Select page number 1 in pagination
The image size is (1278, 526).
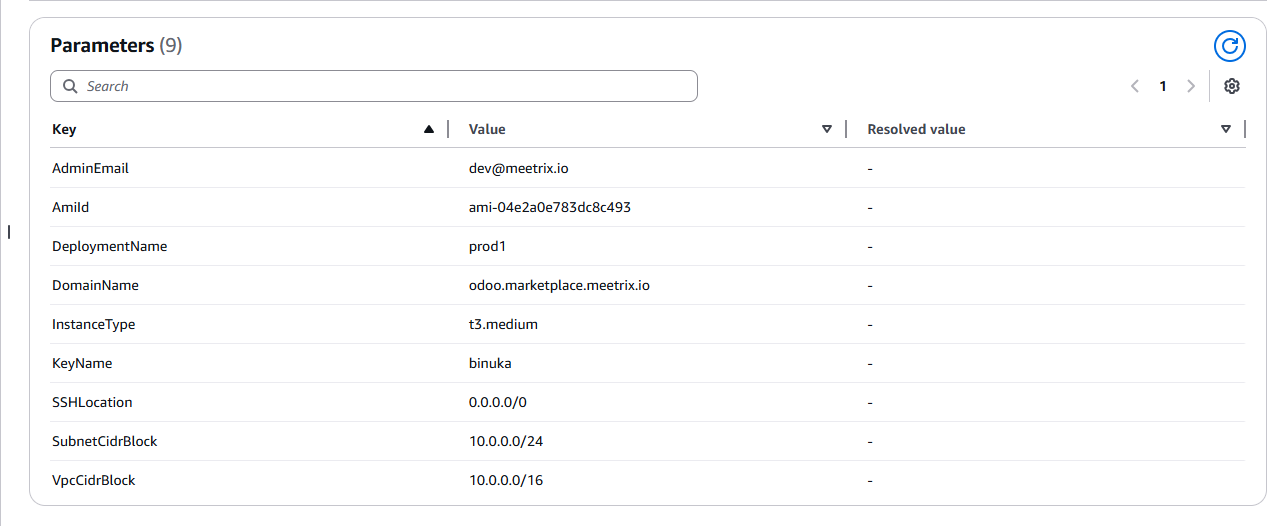click(x=1163, y=86)
